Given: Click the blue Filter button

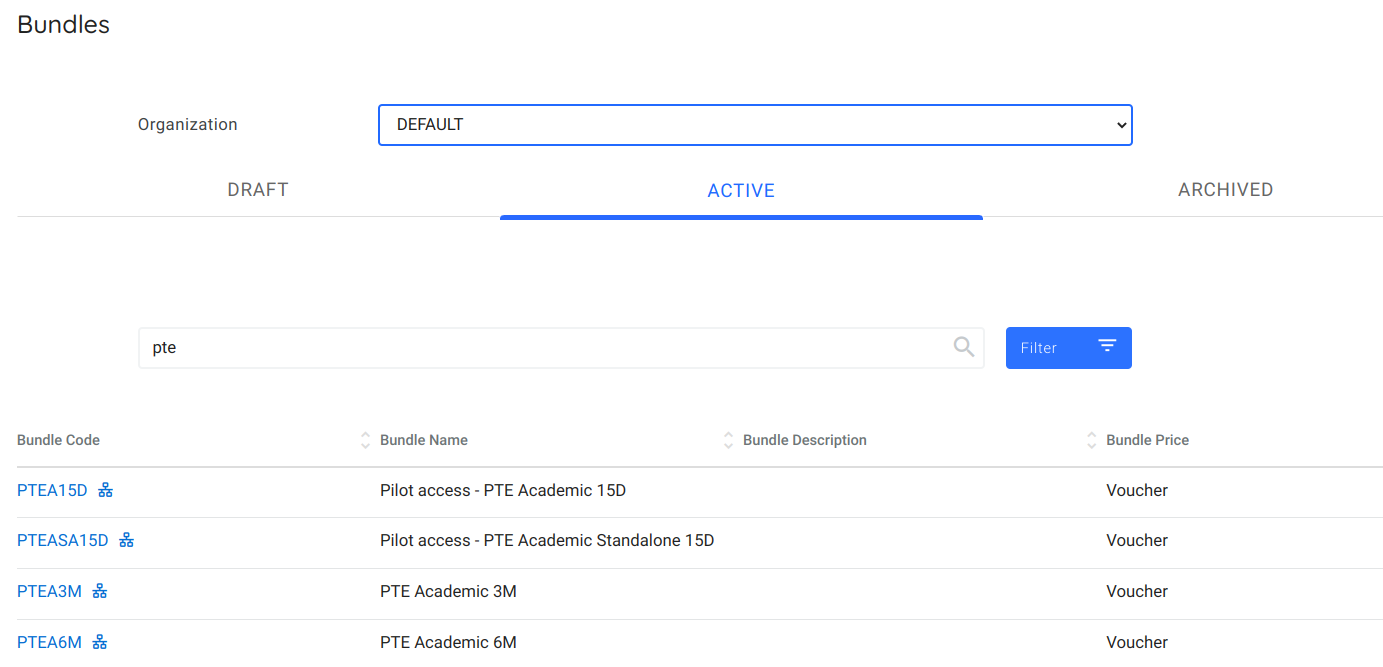Looking at the screenshot, I should [x=1068, y=348].
